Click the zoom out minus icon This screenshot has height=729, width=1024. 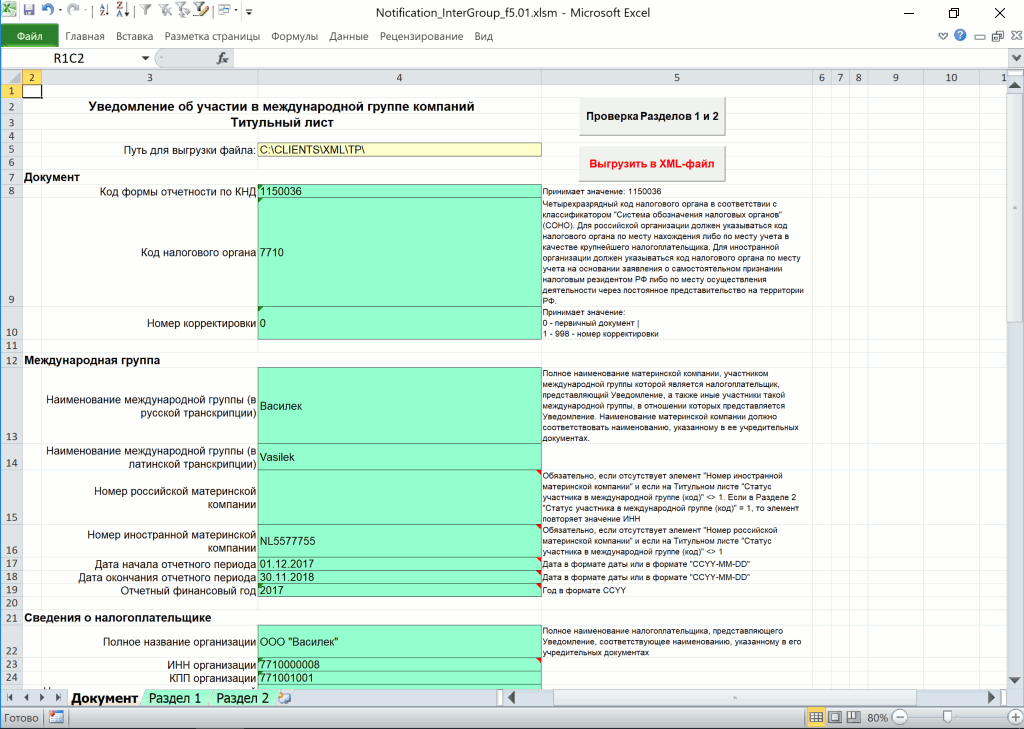pyautogui.click(x=899, y=717)
